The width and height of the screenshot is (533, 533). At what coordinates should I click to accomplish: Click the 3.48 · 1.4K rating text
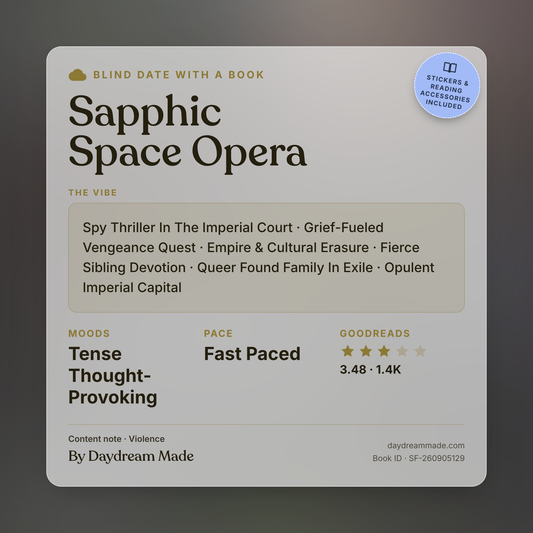(371, 369)
